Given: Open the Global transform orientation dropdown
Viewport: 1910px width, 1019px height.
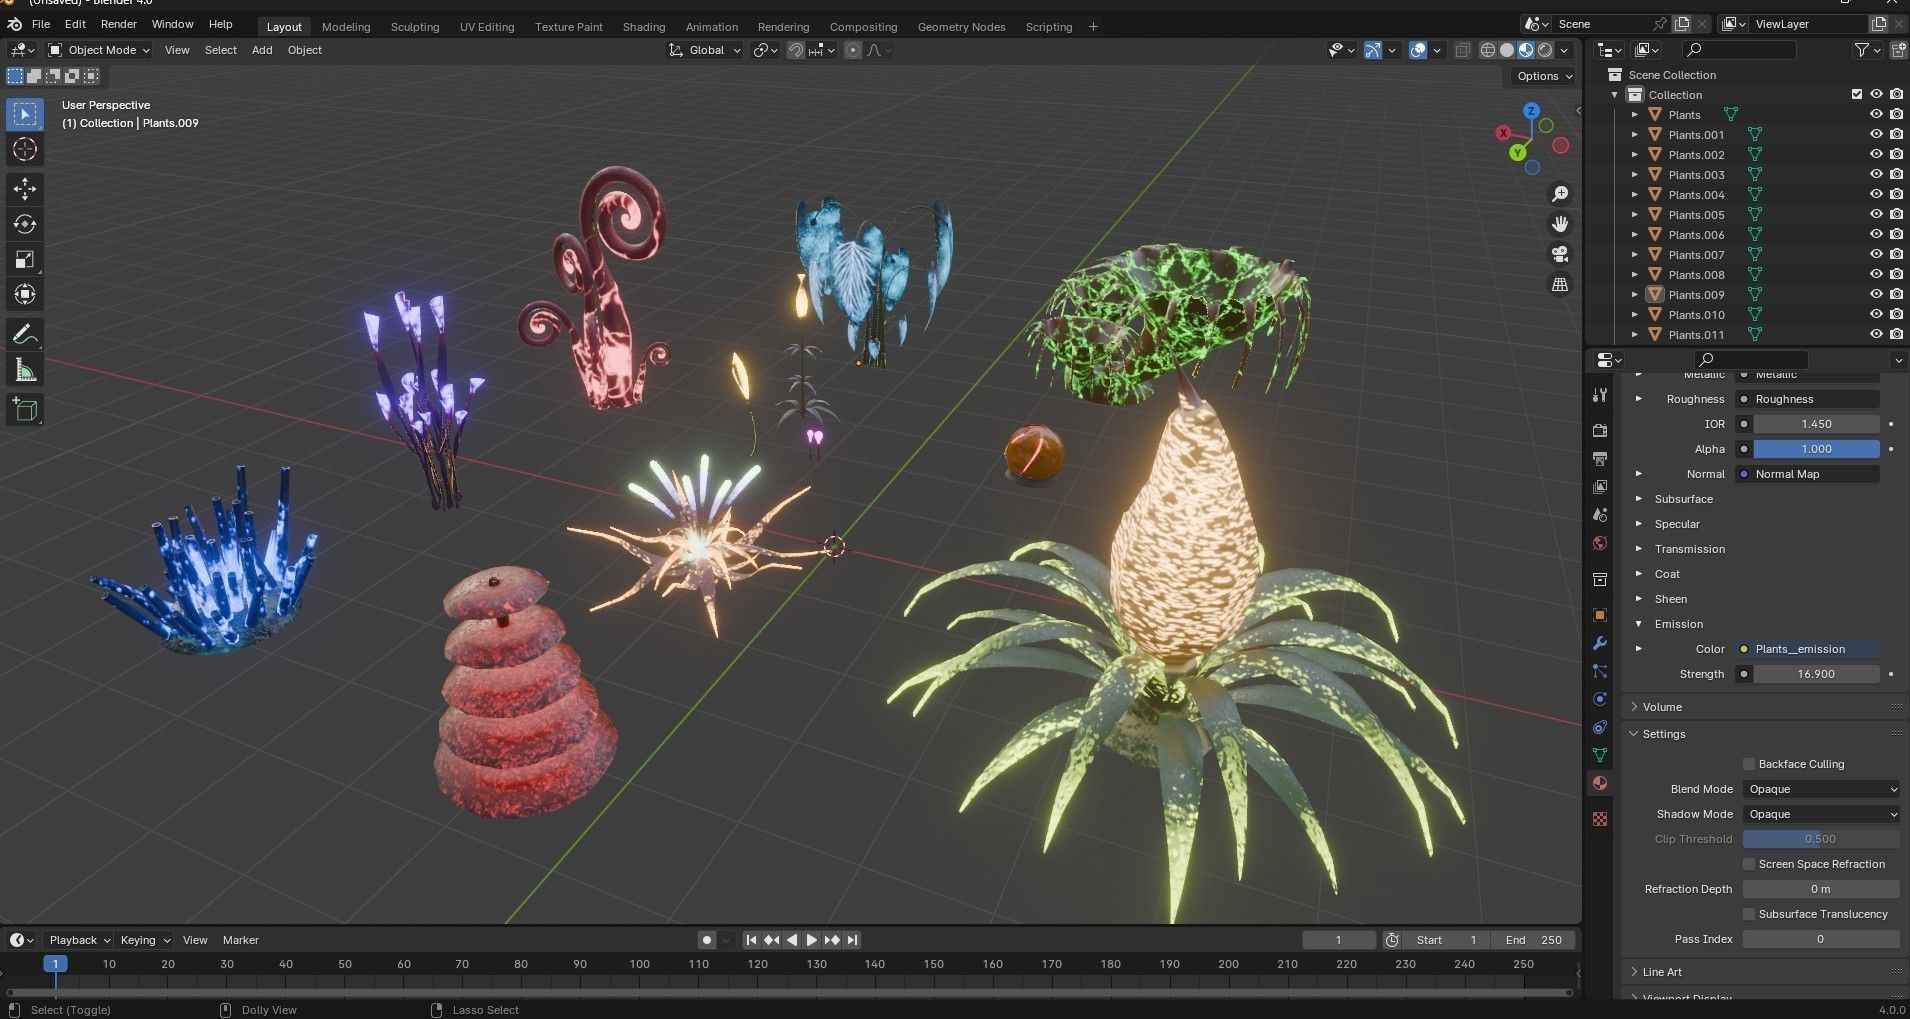Looking at the screenshot, I should pyautogui.click(x=706, y=50).
